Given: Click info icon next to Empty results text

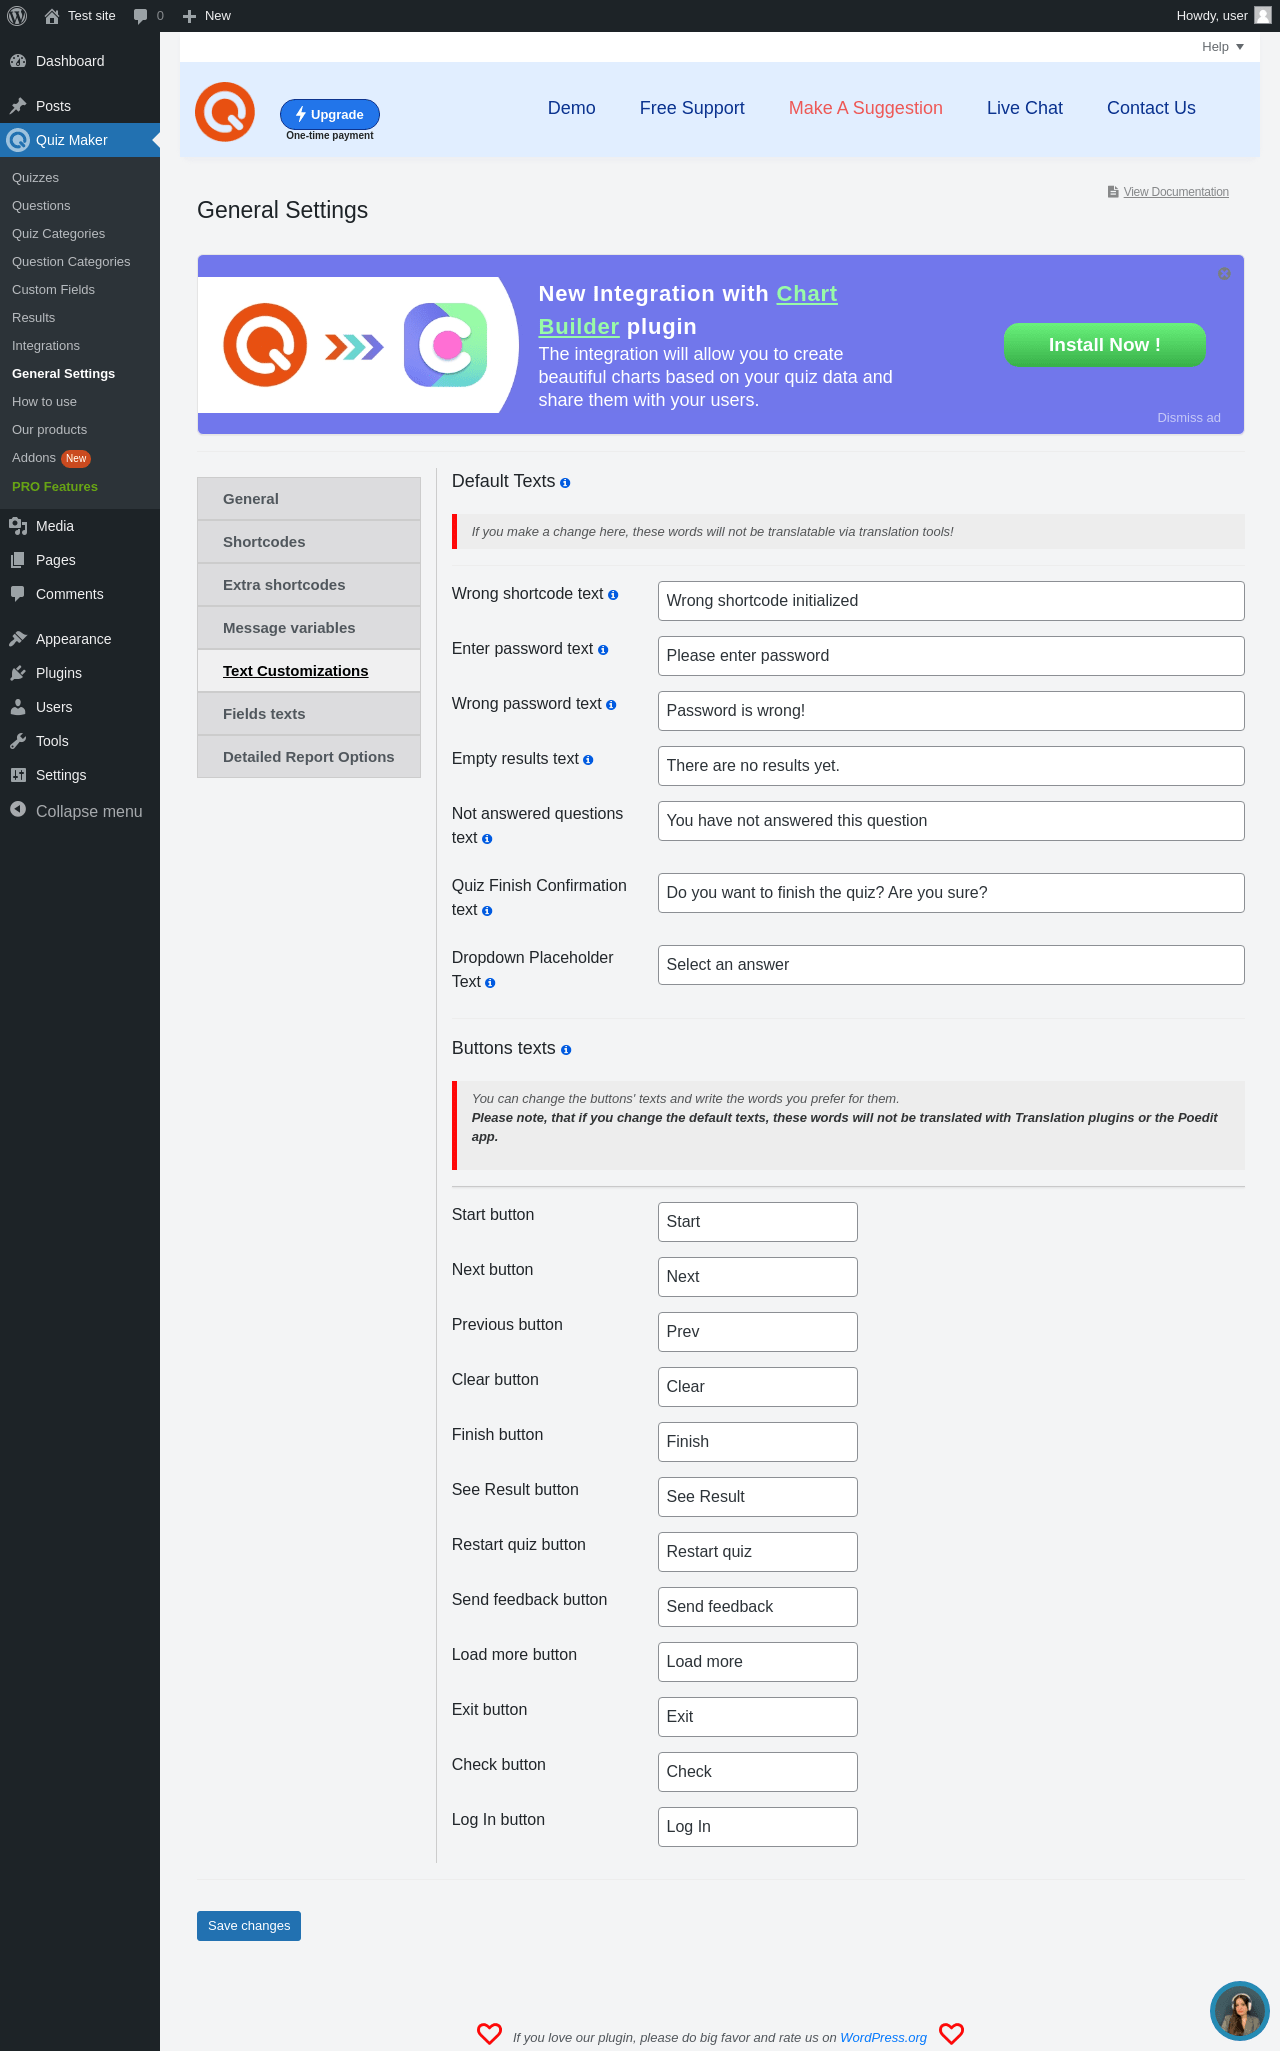Looking at the screenshot, I should coord(588,760).
